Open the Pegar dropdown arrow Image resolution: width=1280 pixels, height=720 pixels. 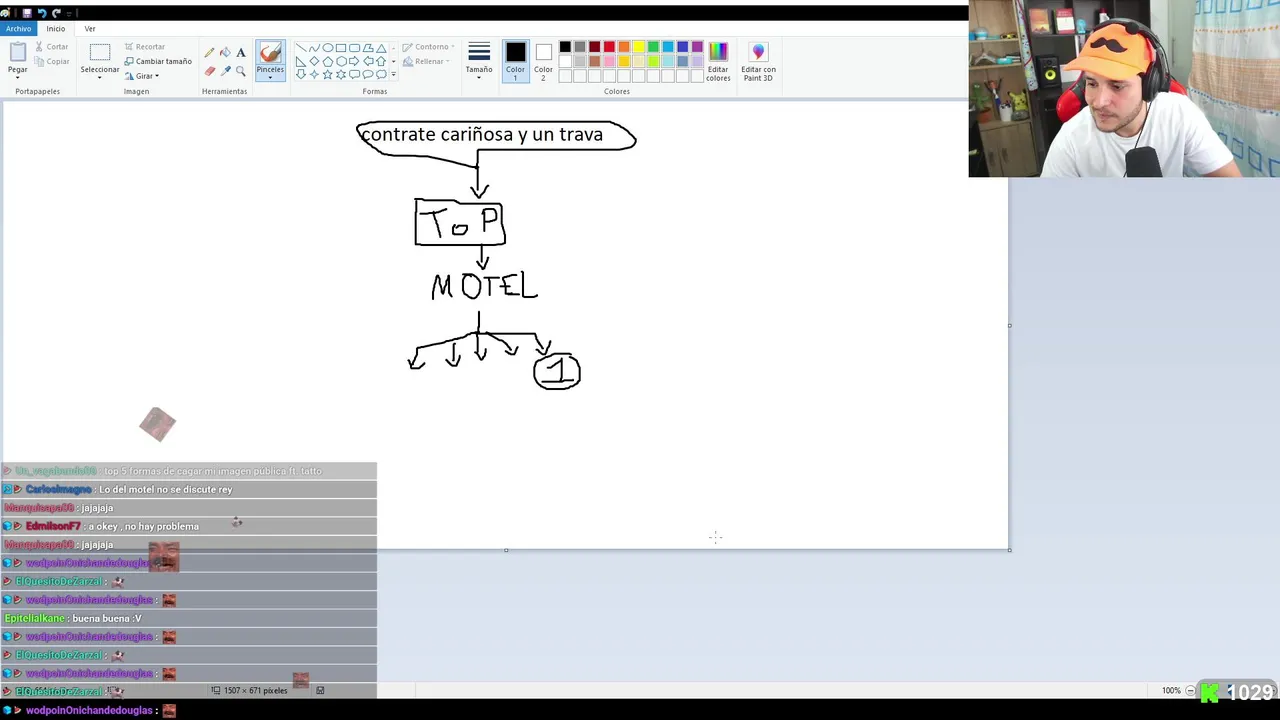pos(18,77)
